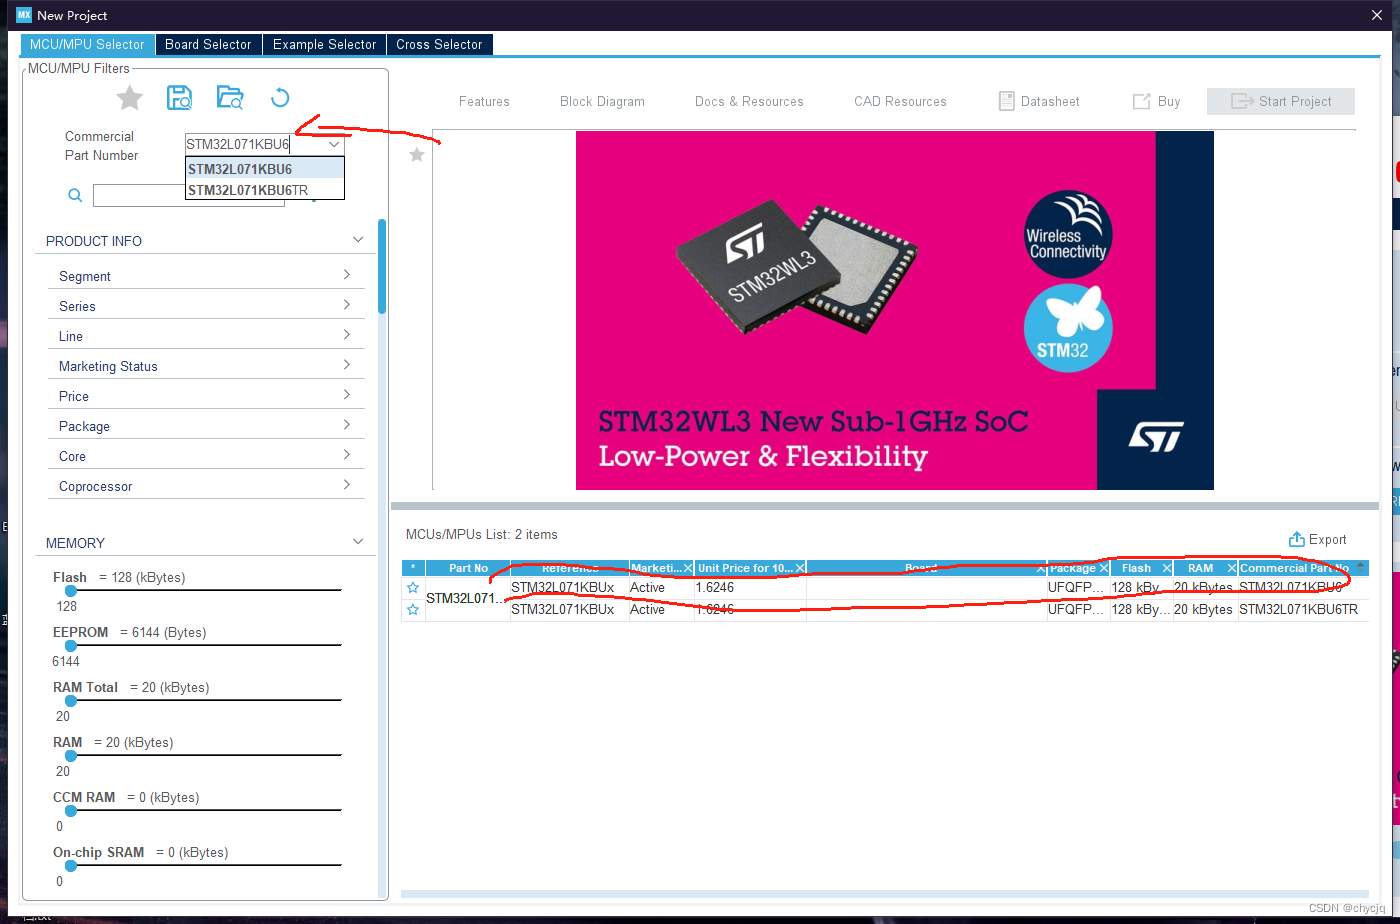Click the Start Project button
1400x924 pixels.
tap(1281, 101)
